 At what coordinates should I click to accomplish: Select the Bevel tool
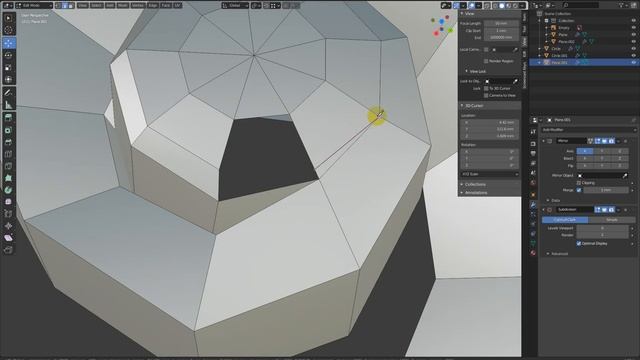9,142
